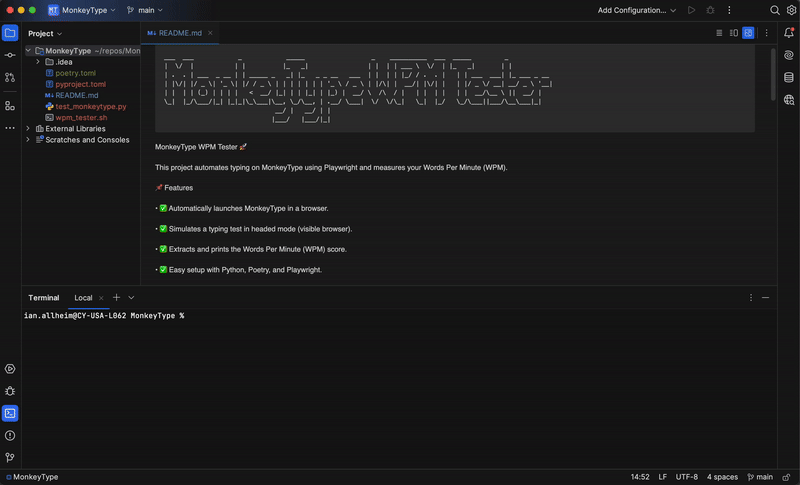Open the Project view dropdown
This screenshot has width=800, height=485.
45,34
